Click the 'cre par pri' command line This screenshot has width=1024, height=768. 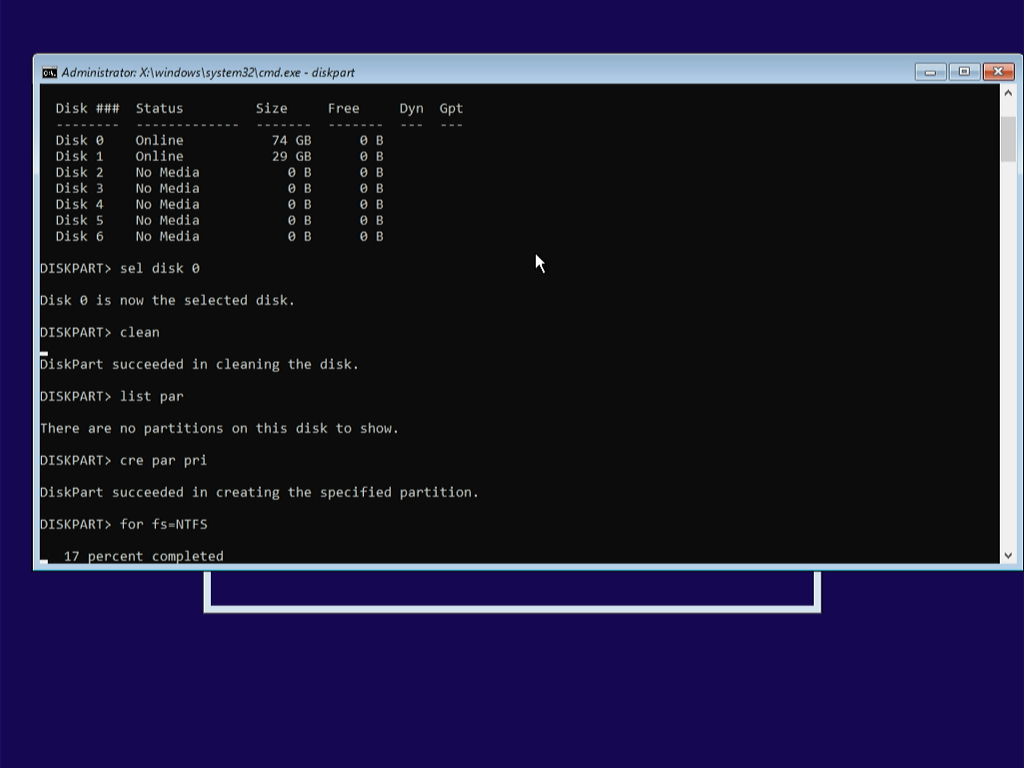pos(123,460)
